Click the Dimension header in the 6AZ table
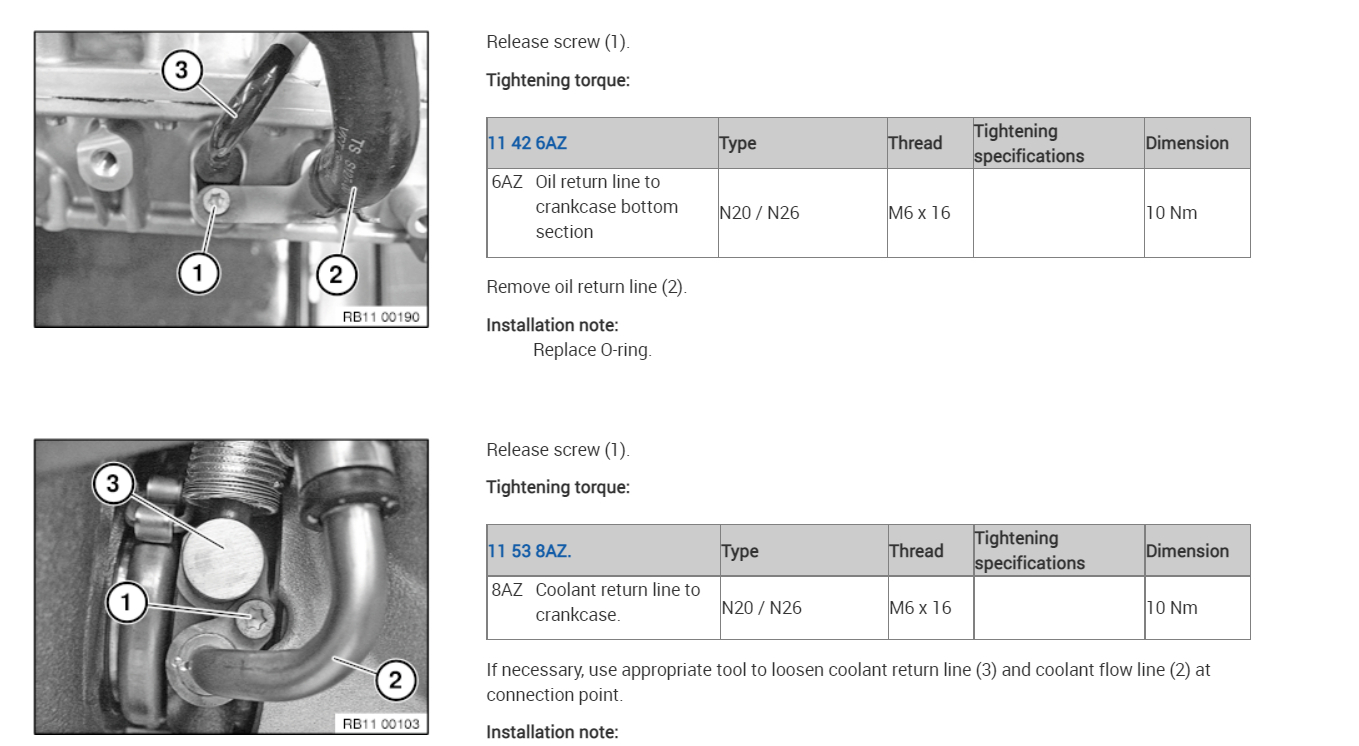1359x746 pixels. click(1187, 143)
